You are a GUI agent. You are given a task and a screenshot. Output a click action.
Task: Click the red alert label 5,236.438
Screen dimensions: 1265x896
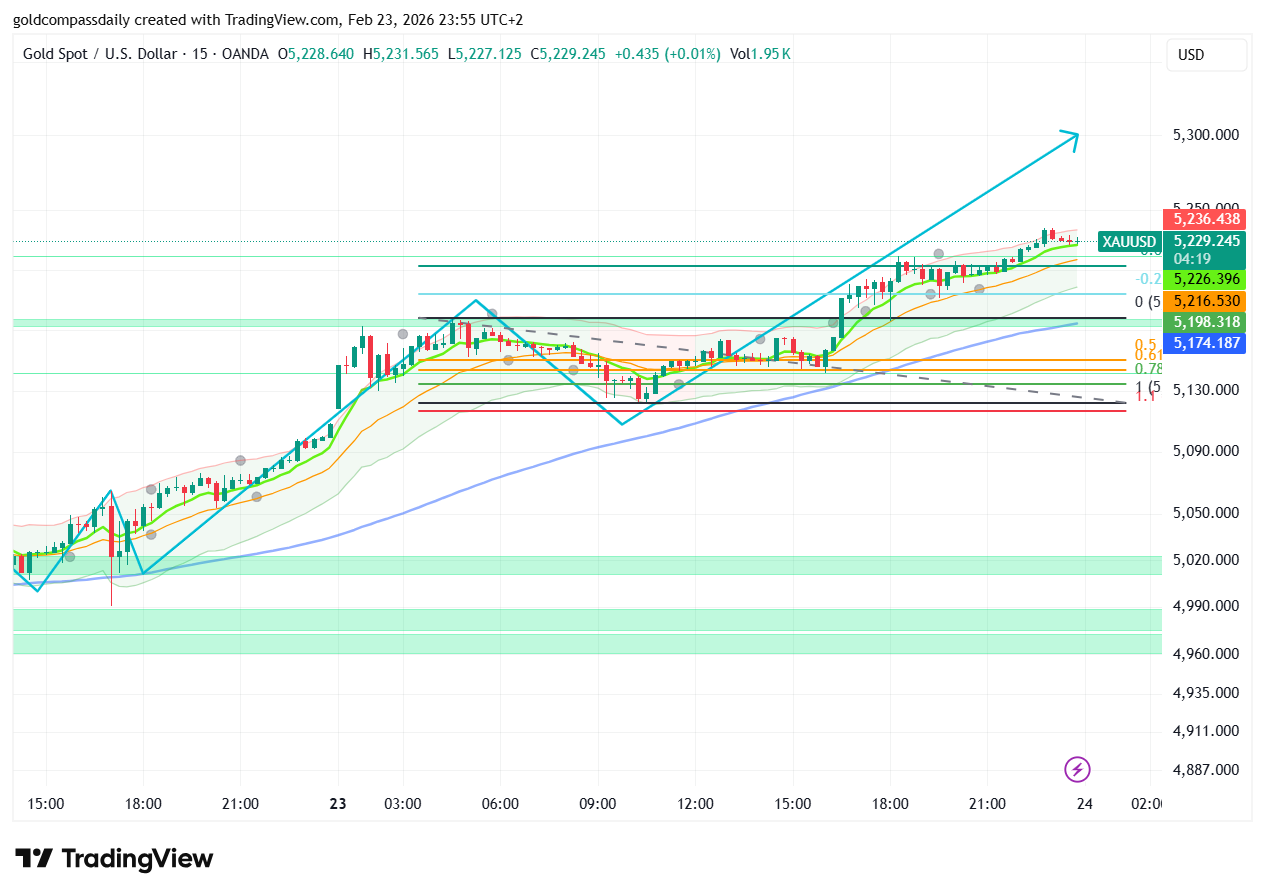[1205, 219]
